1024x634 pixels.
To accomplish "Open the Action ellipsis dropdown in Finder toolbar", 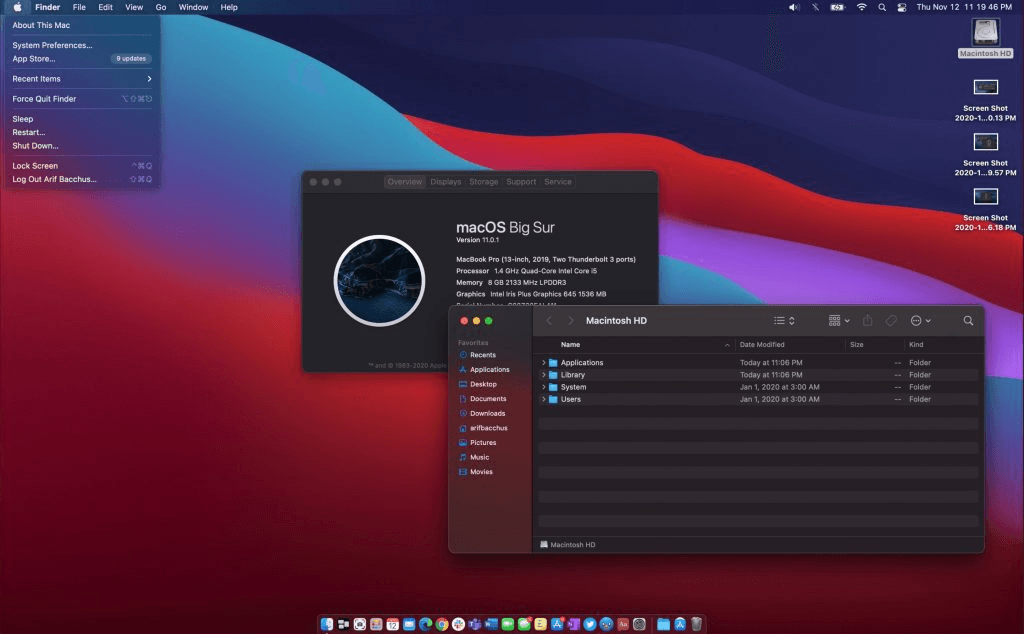I will (x=920, y=321).
